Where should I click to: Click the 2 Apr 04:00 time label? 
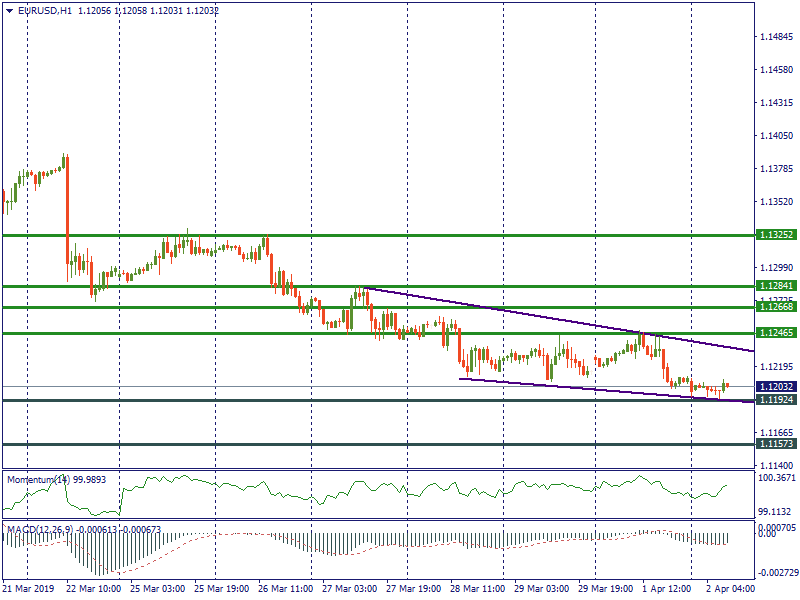(730, 590)
